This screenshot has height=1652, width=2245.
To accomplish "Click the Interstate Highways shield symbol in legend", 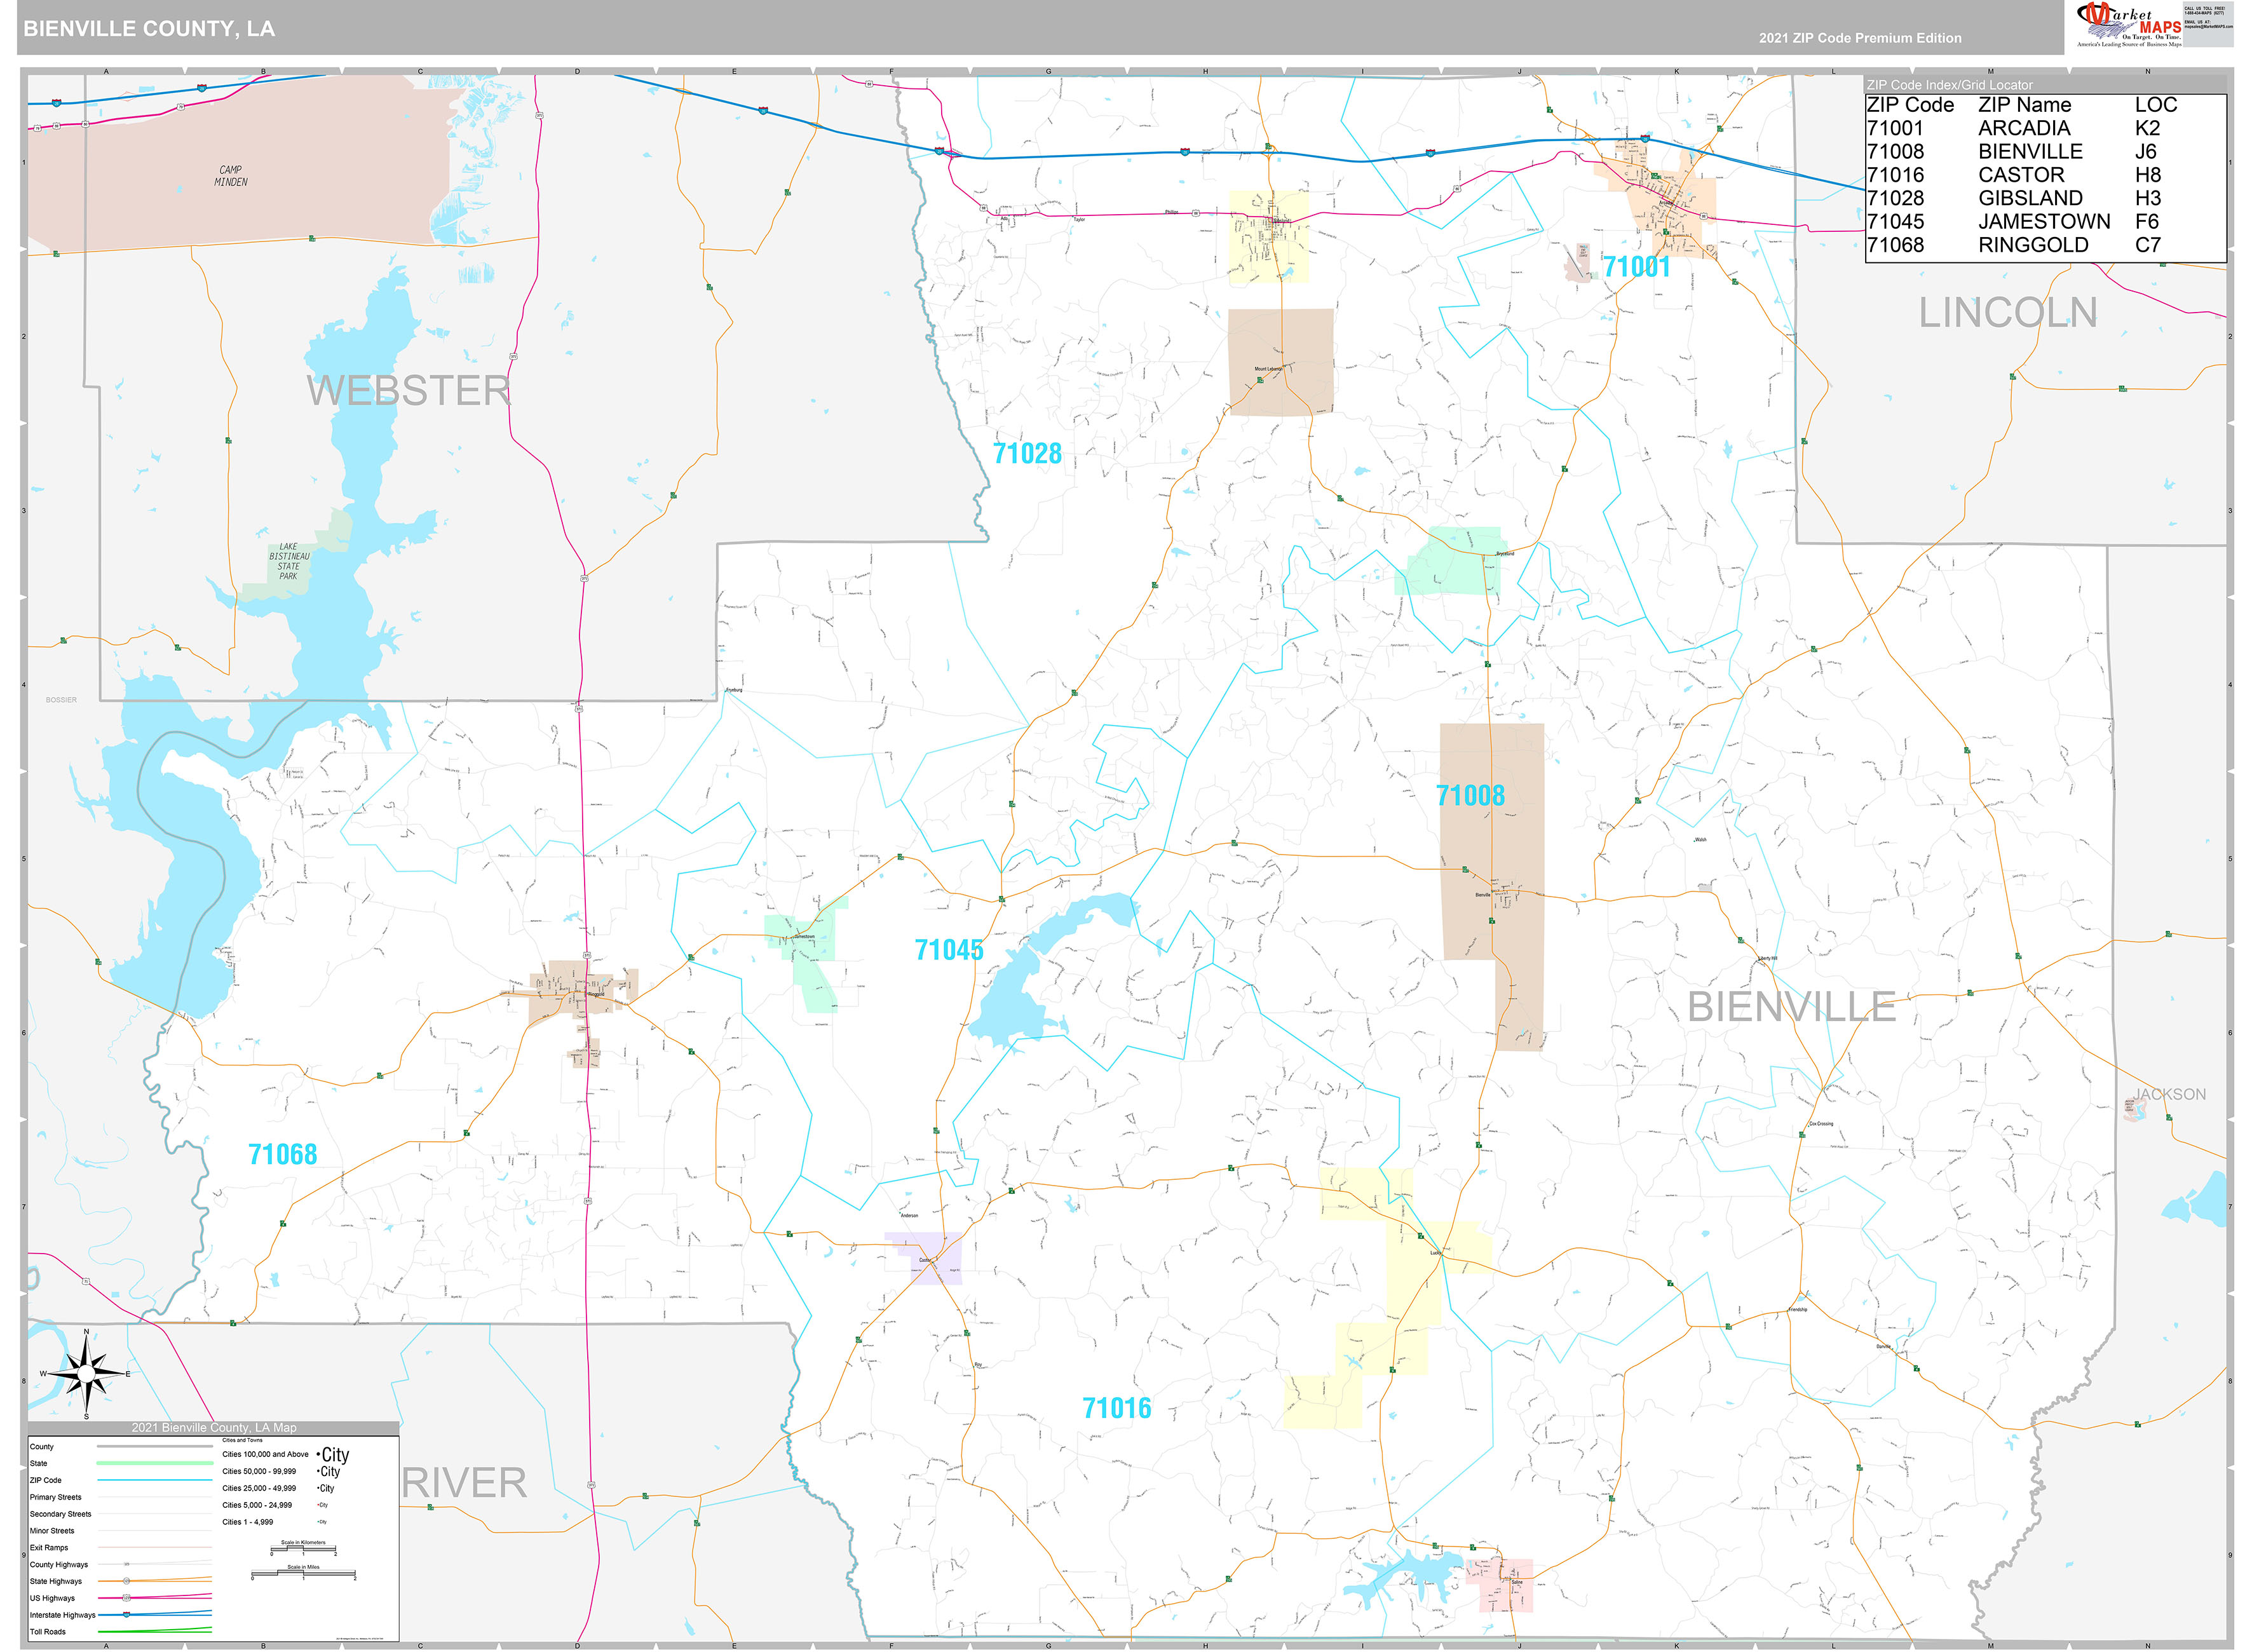I will tap(126, 1615).
